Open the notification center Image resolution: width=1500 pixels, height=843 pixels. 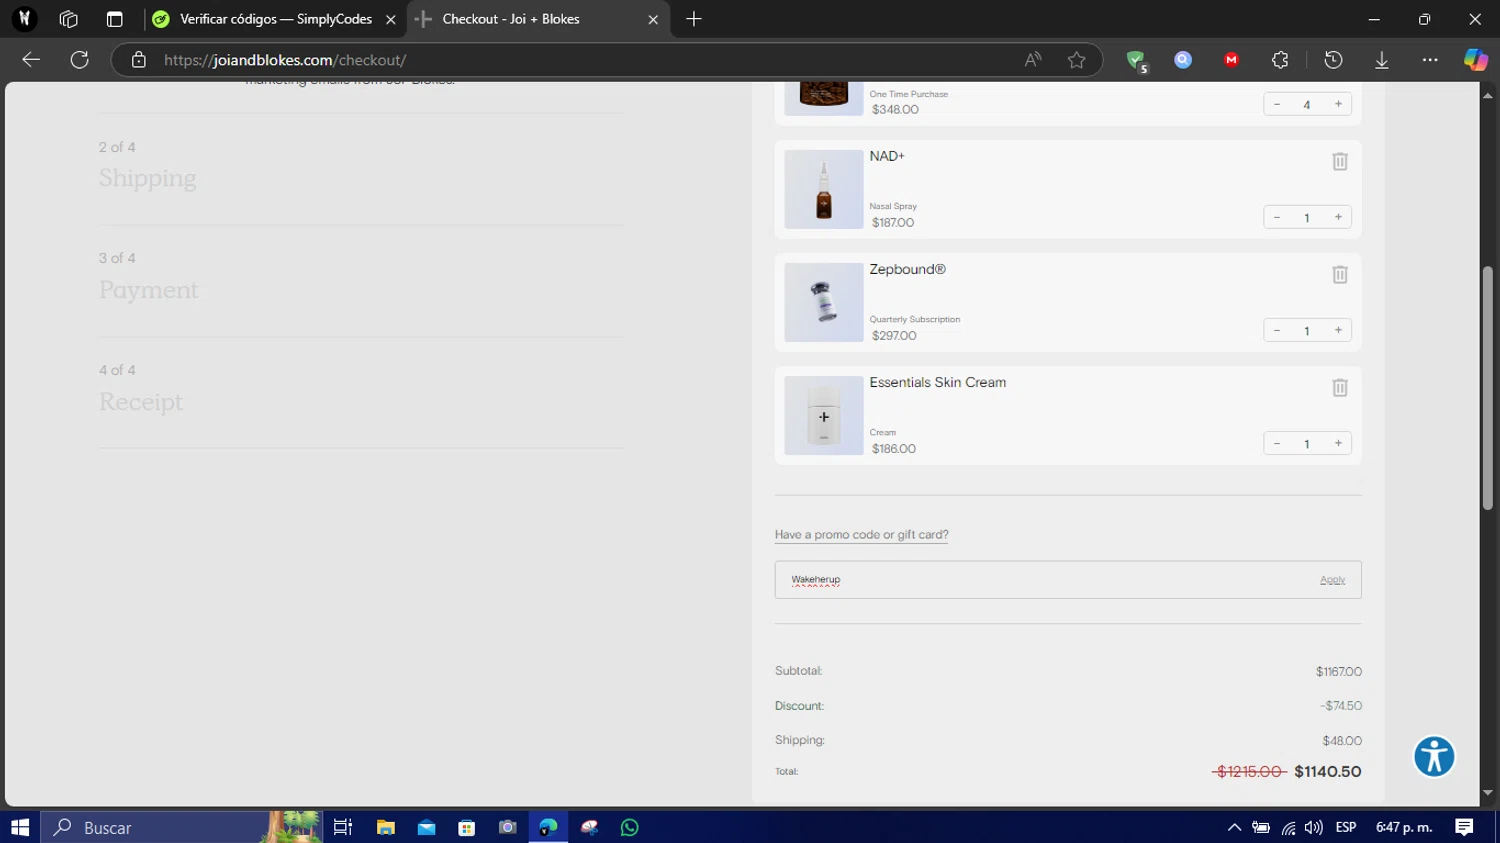(1464, 827)
